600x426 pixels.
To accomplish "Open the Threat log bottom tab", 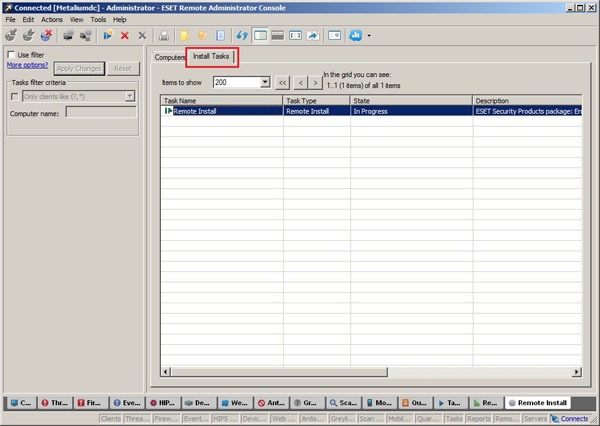I will [55, 403].
